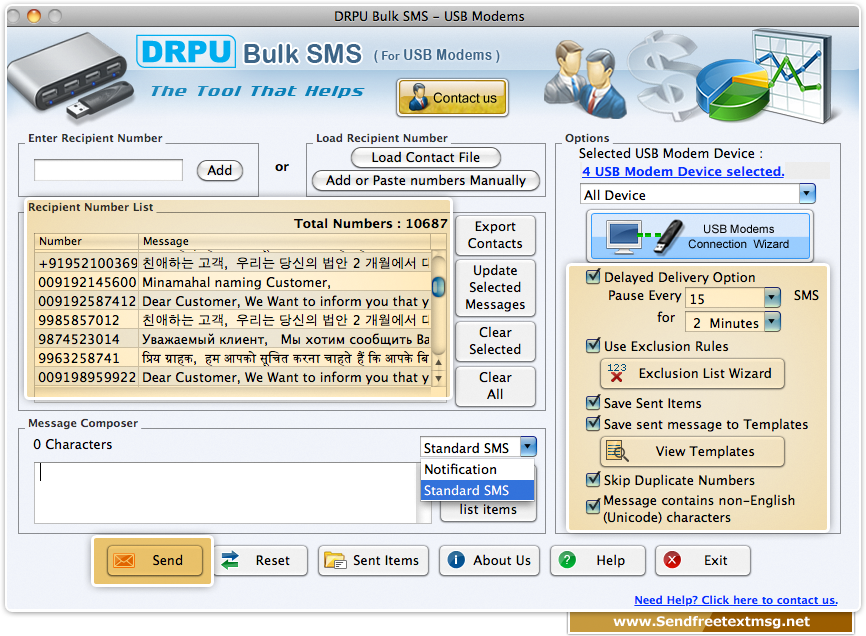This screenshot has width=866, height=636.
Task: Toggle the non-English Unicode characters checkbox
Action: (593, 506)
